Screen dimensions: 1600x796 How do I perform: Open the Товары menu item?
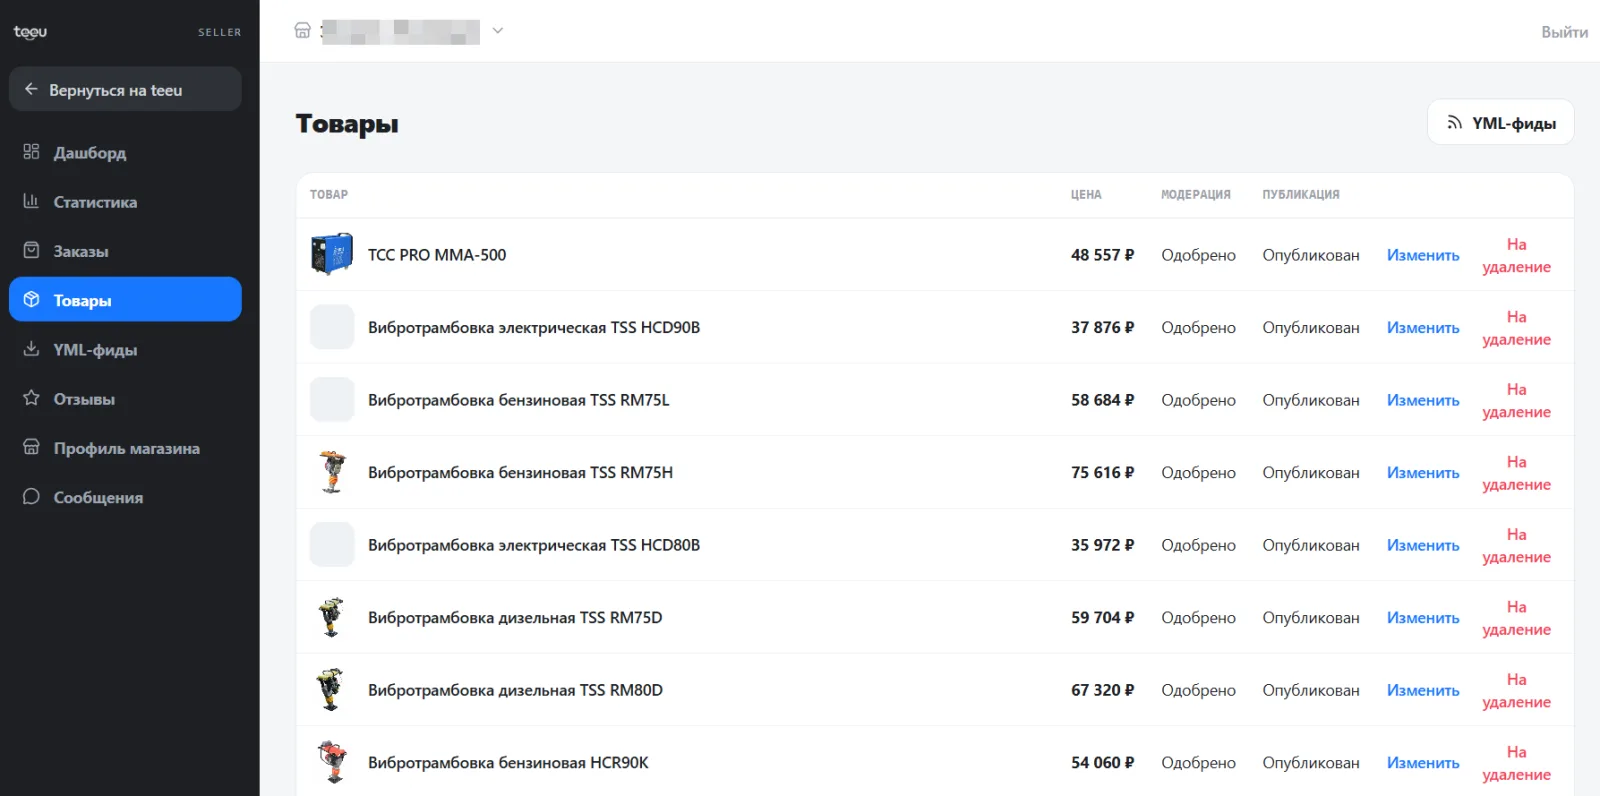tap(125, 299)
